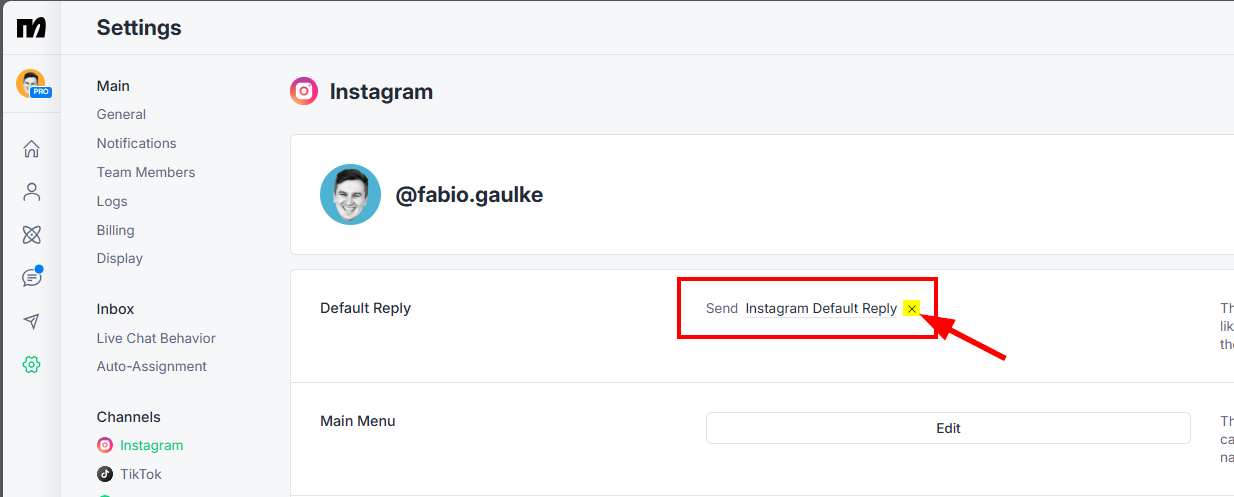
Task: Click Edit button for Main Menu
Action: coord(948,428)
